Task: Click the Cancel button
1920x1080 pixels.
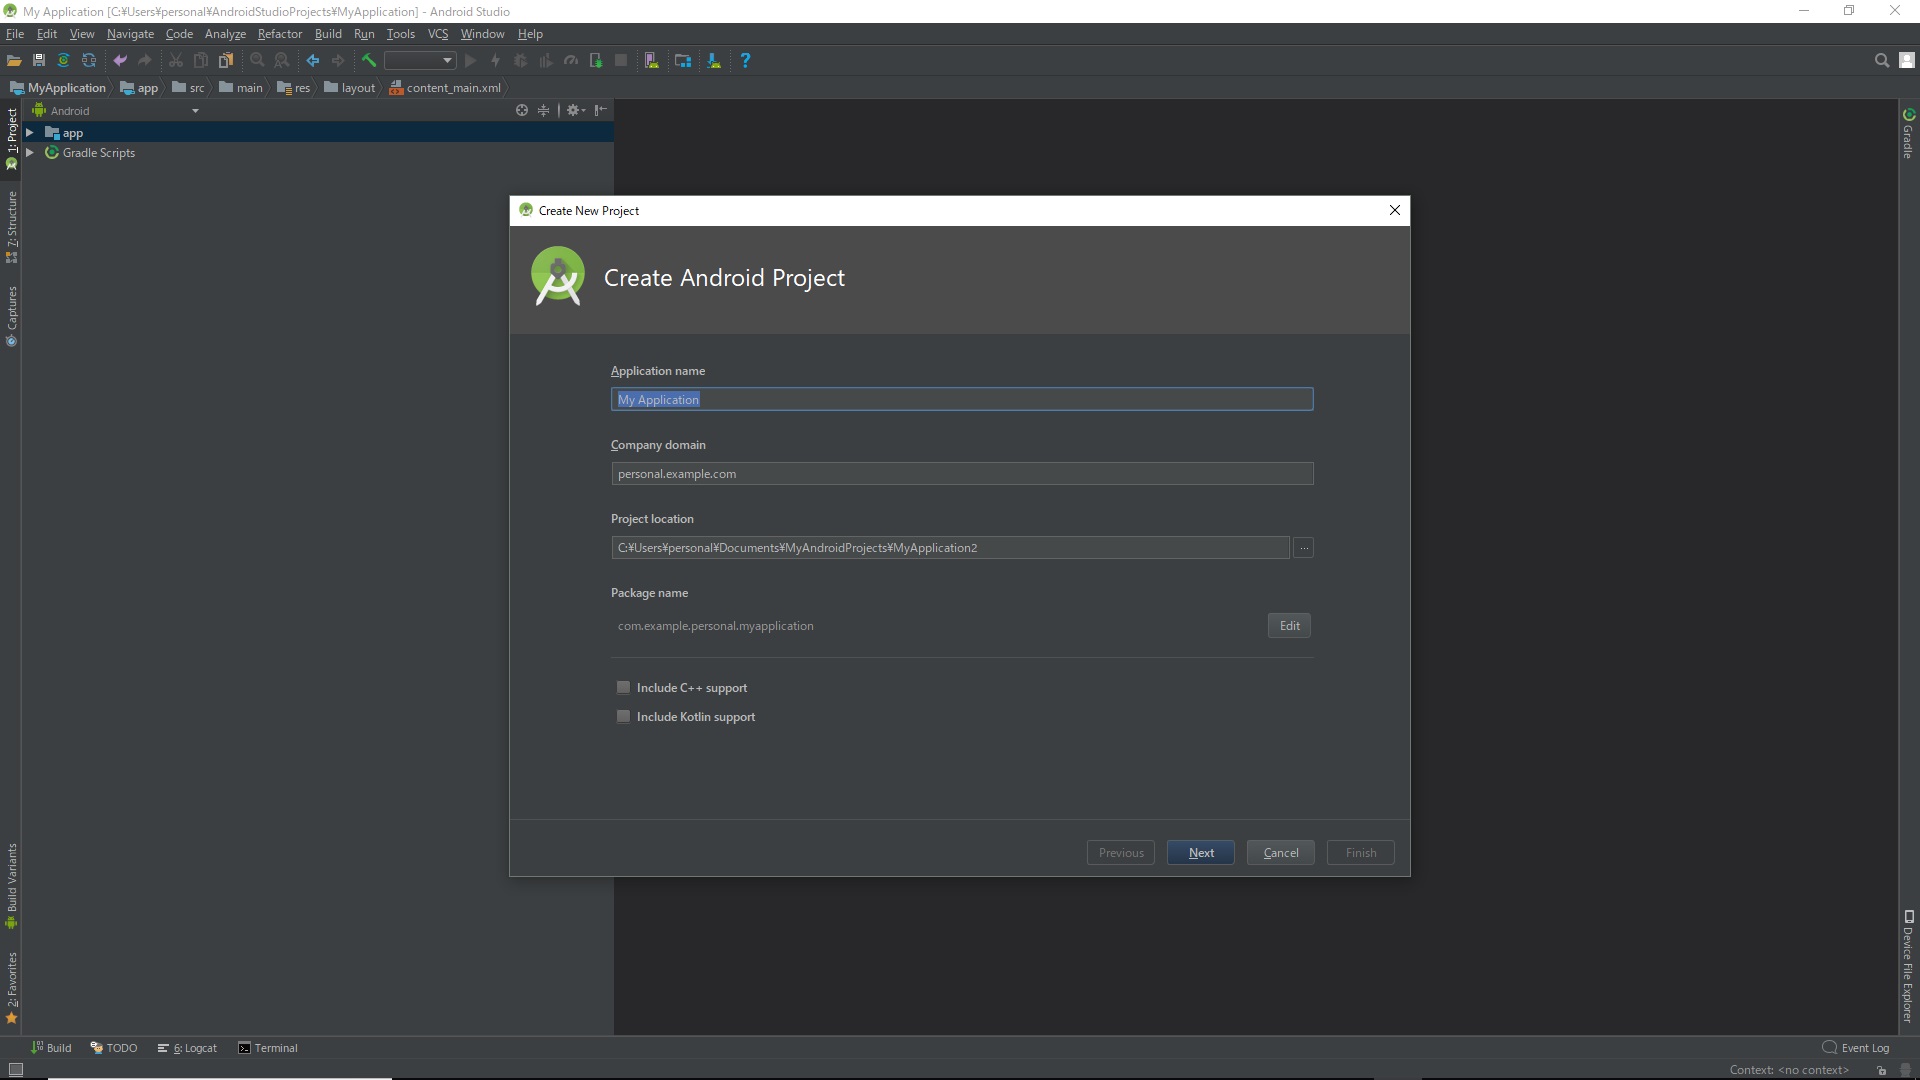Action: tap(1281, 853)
